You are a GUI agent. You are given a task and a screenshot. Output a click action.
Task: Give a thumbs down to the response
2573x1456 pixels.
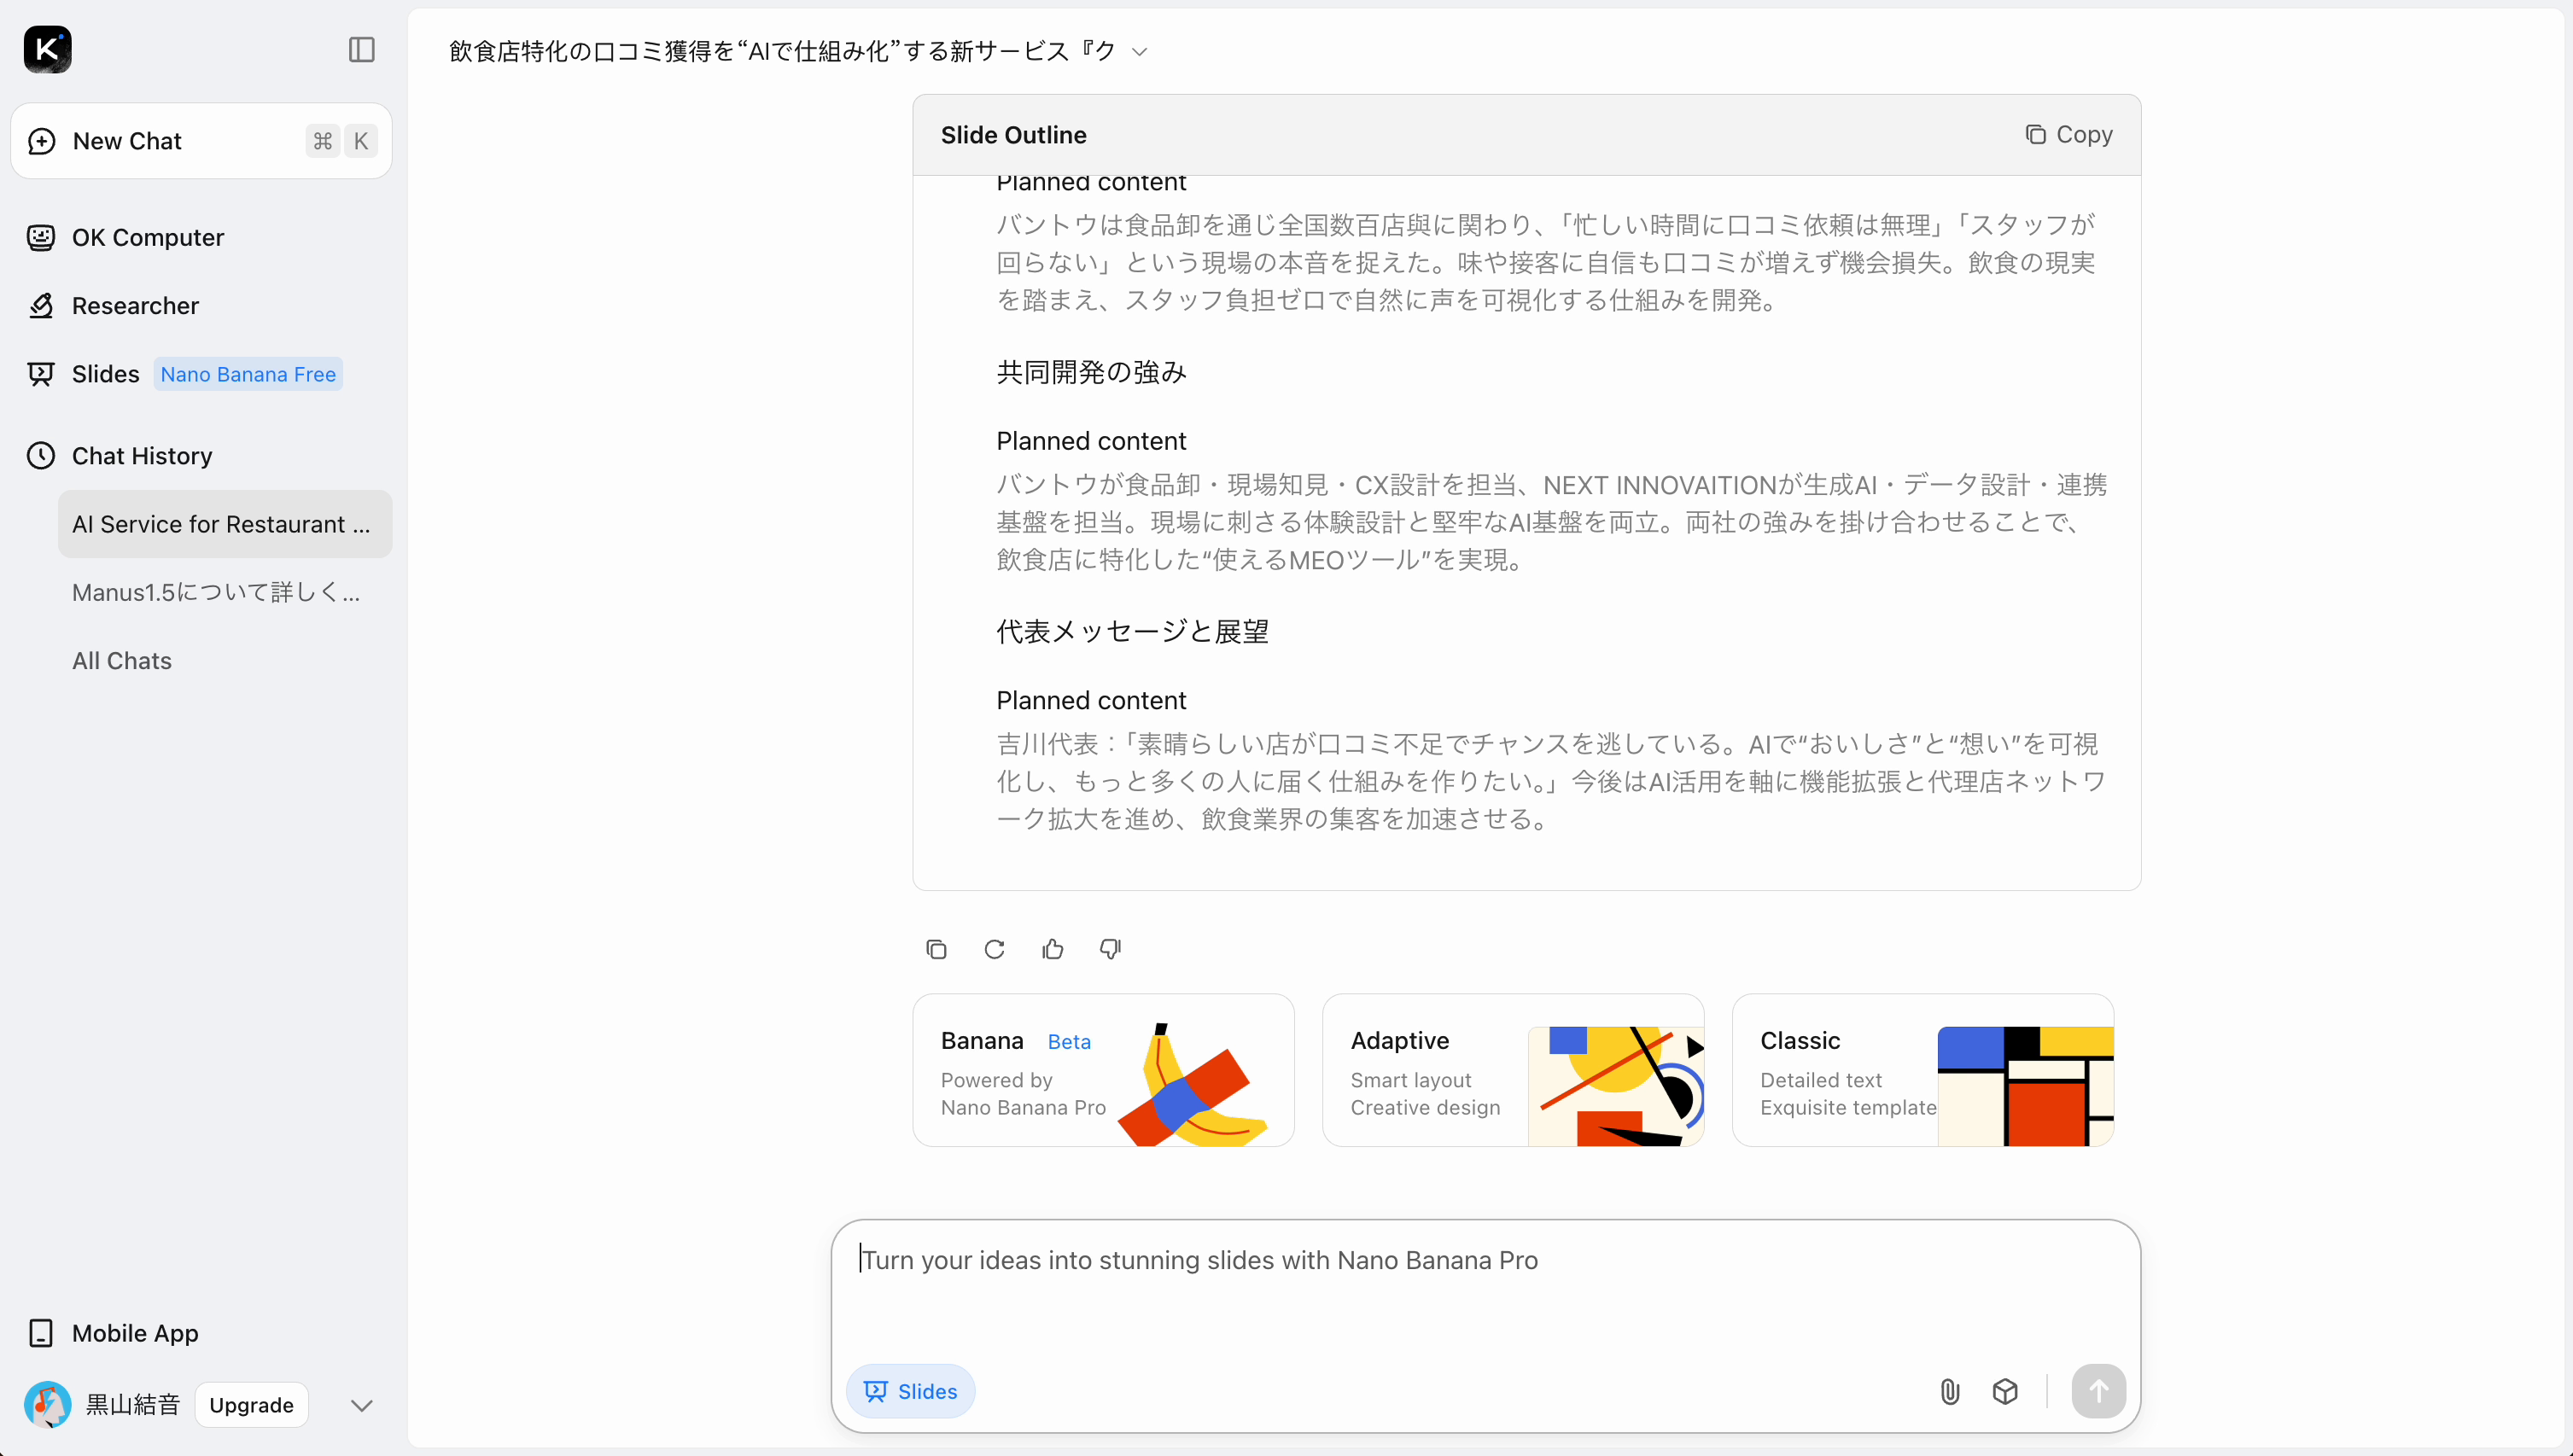pyautogui.click(x=1110, y=948)
